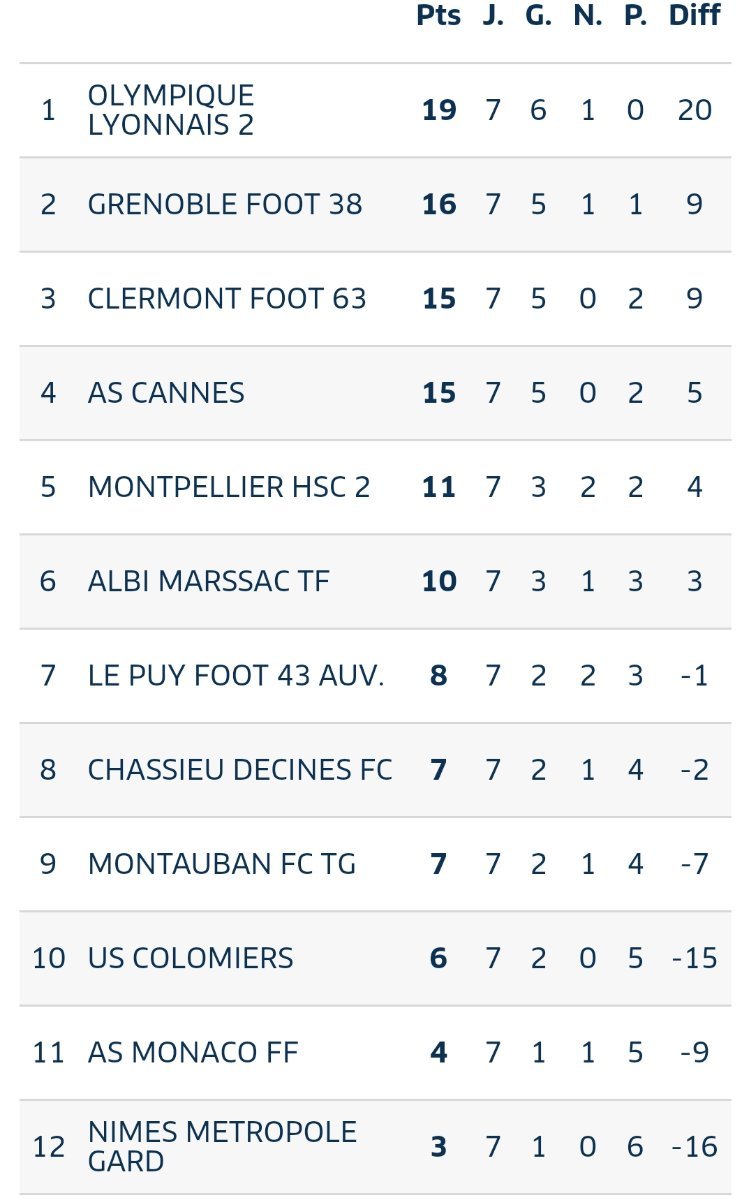Click the J. column header

493,16
